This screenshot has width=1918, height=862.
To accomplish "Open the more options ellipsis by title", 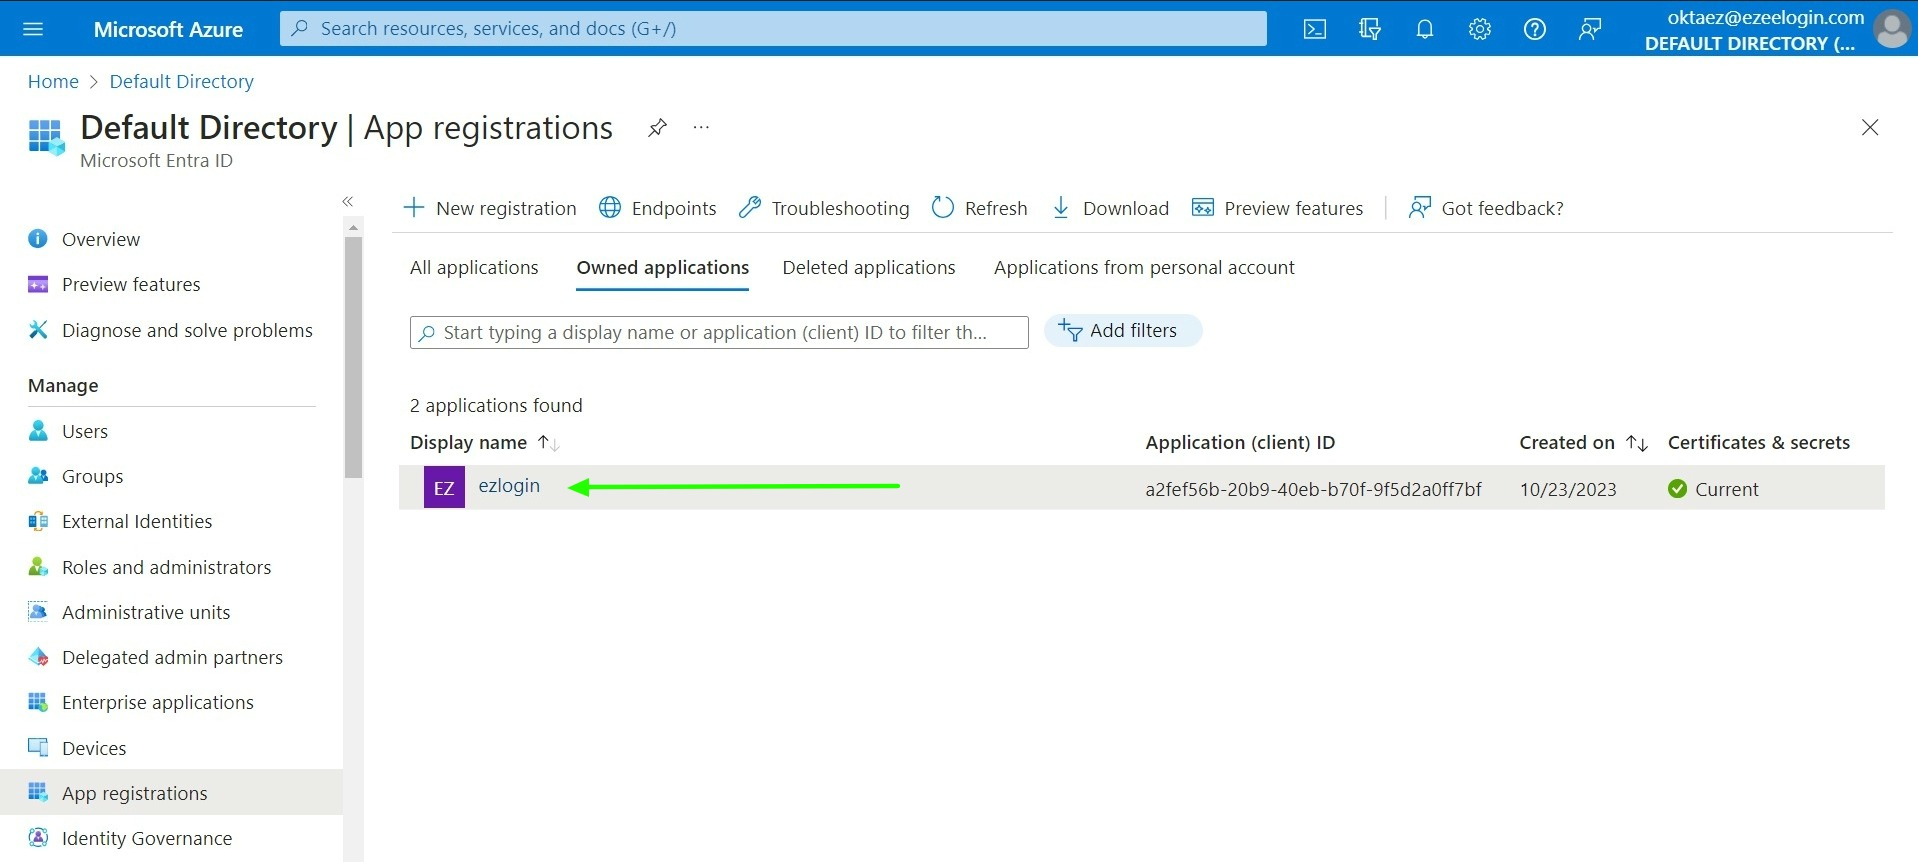I will [701, 127].
